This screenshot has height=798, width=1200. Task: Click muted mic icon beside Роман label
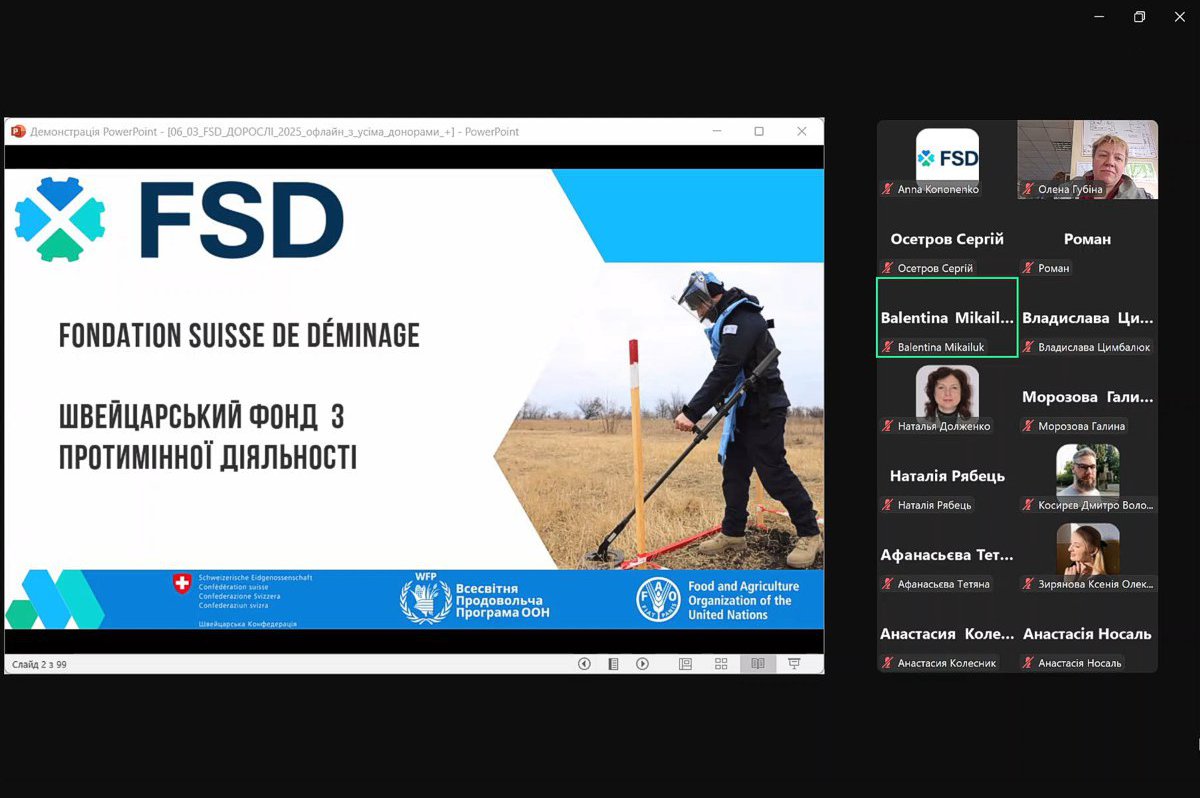(1028, 268)
